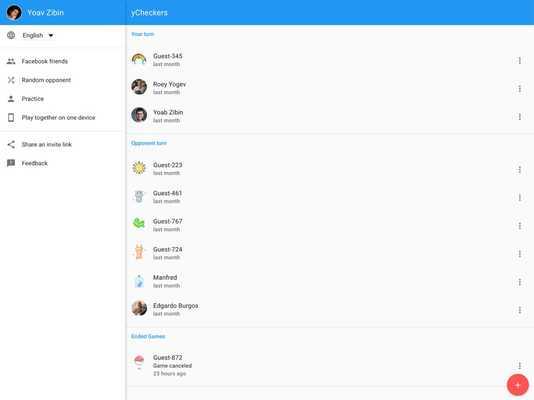Click Yoab Zibin's profile photo

tap(139, 115)
